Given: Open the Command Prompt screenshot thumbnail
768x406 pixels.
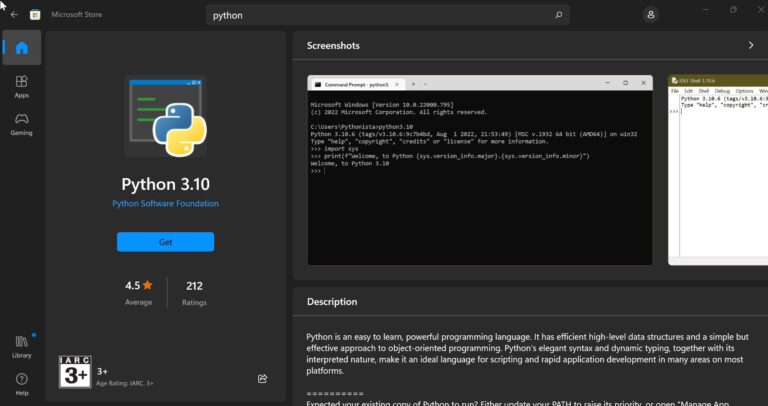Looking at the screenshot, I should (x=480, y=170).
